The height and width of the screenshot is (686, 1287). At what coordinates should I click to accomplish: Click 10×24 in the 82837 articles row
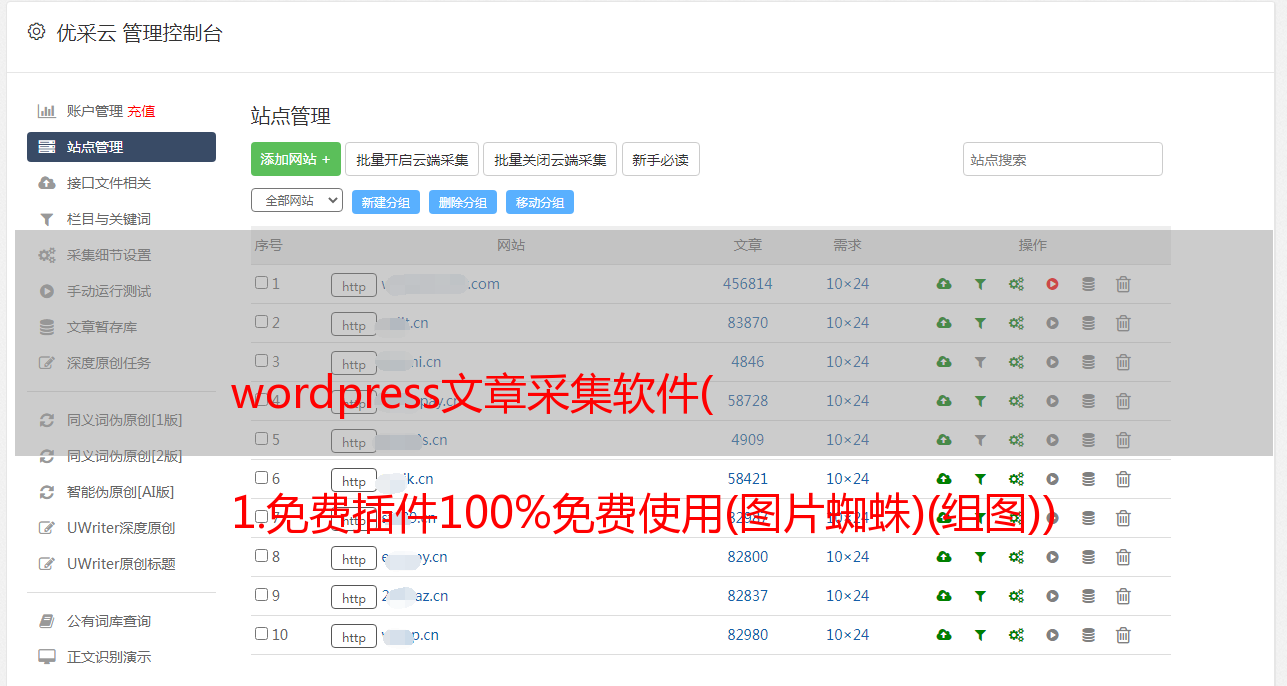[848, 596]
